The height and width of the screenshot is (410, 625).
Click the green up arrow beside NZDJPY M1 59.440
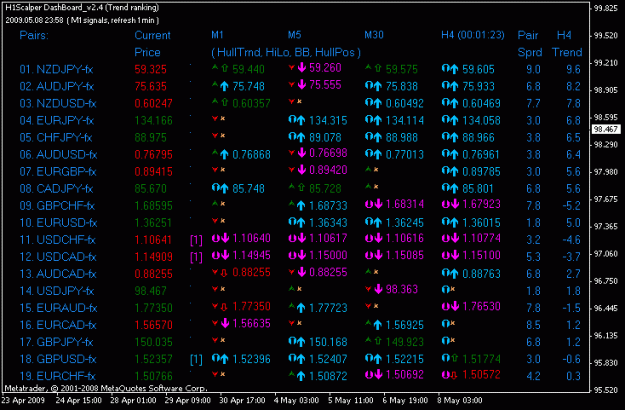224,69
